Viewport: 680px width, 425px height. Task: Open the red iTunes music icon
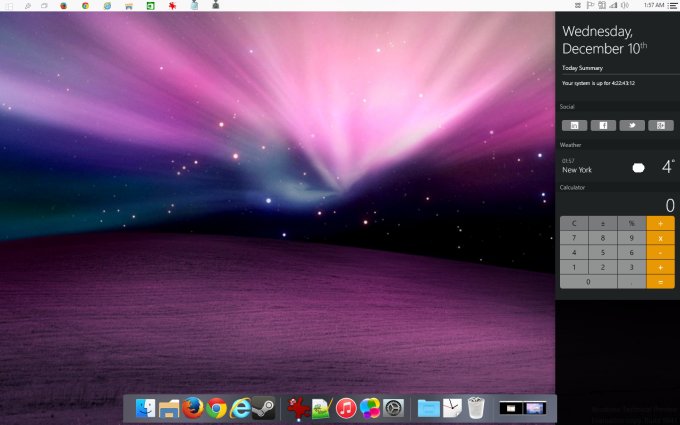(346, 408)
